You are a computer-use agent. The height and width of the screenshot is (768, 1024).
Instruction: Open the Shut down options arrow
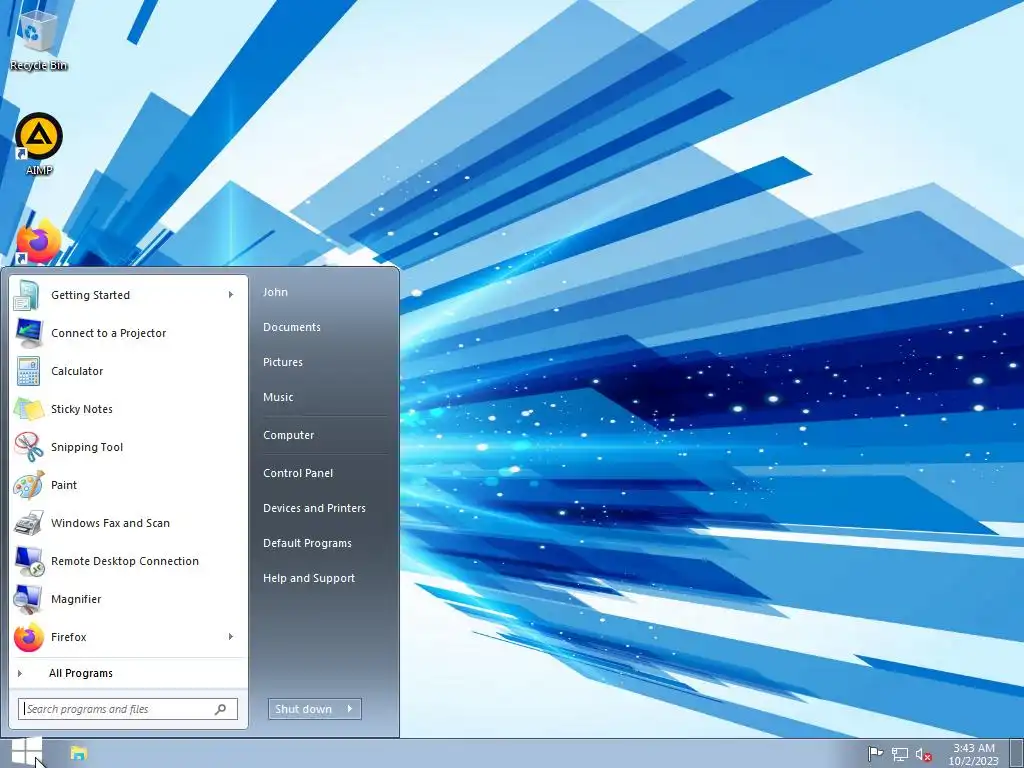(x=350, y=709)
